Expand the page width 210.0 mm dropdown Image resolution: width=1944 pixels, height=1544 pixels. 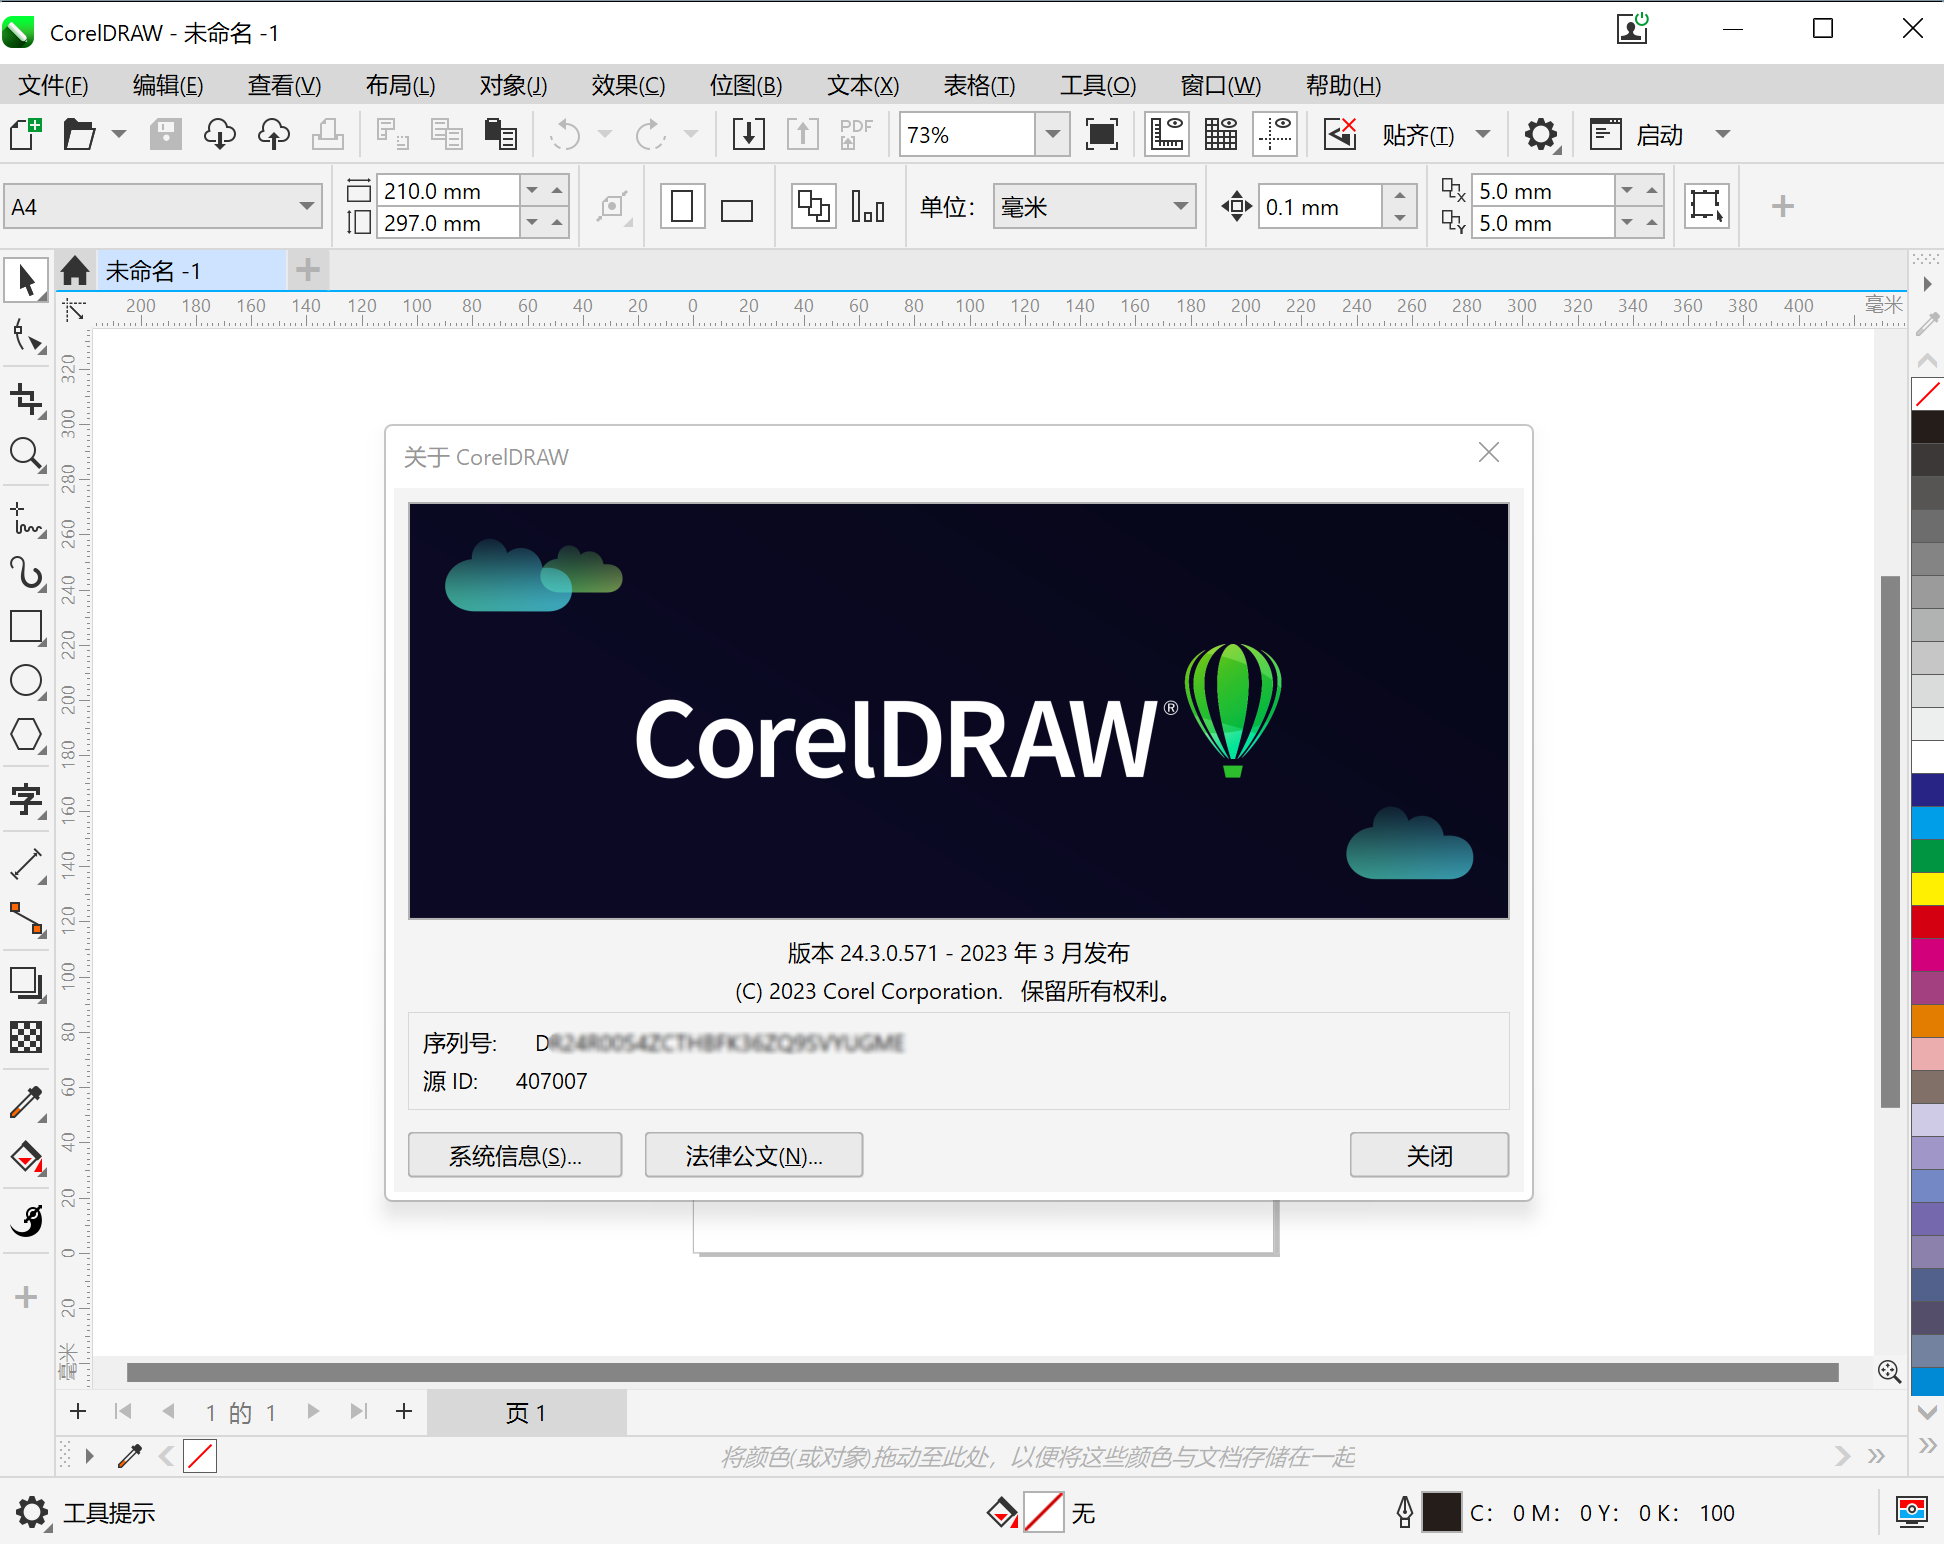tap(532, 190)
